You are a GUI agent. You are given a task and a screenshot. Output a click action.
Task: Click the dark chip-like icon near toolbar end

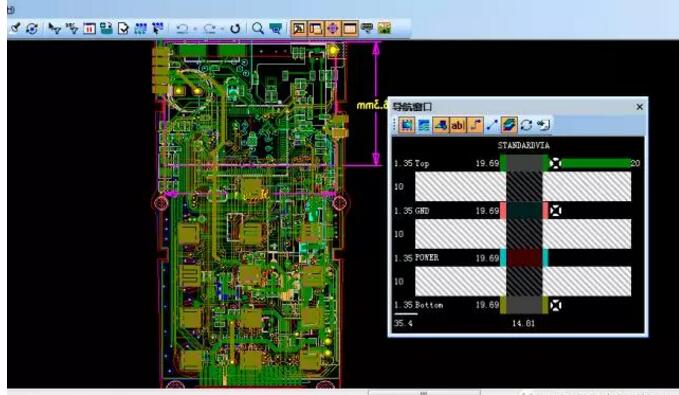[367, 29]
